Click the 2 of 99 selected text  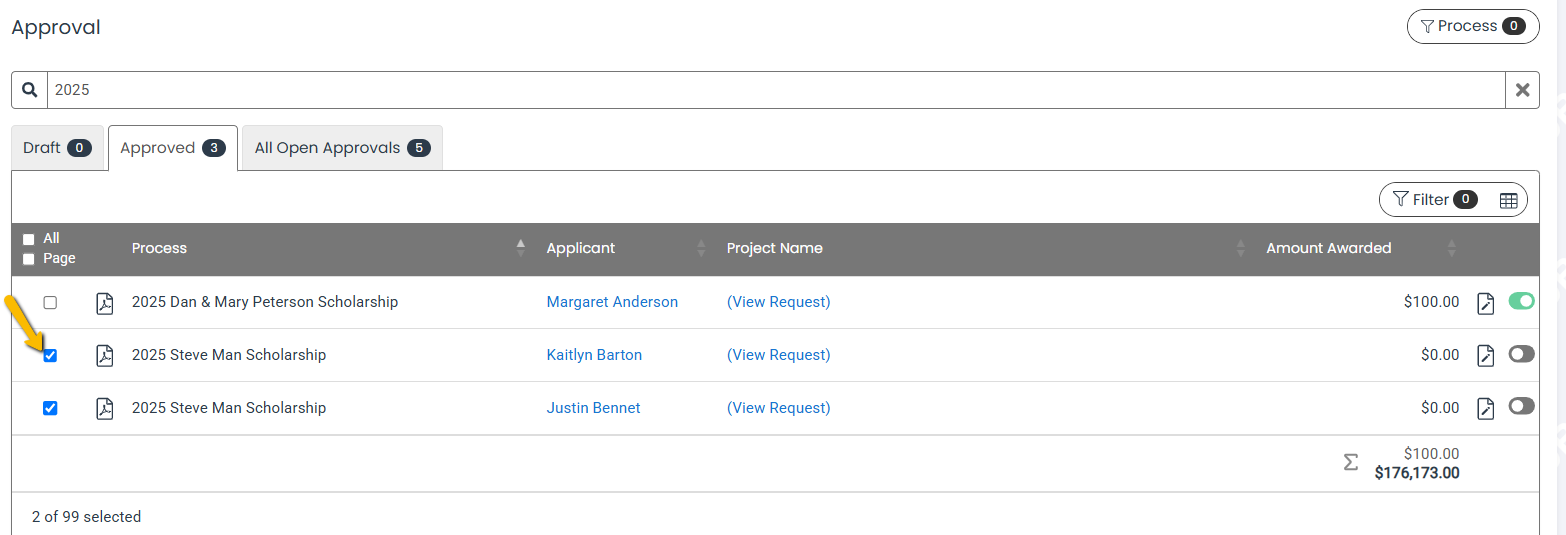tap(86, 517)
